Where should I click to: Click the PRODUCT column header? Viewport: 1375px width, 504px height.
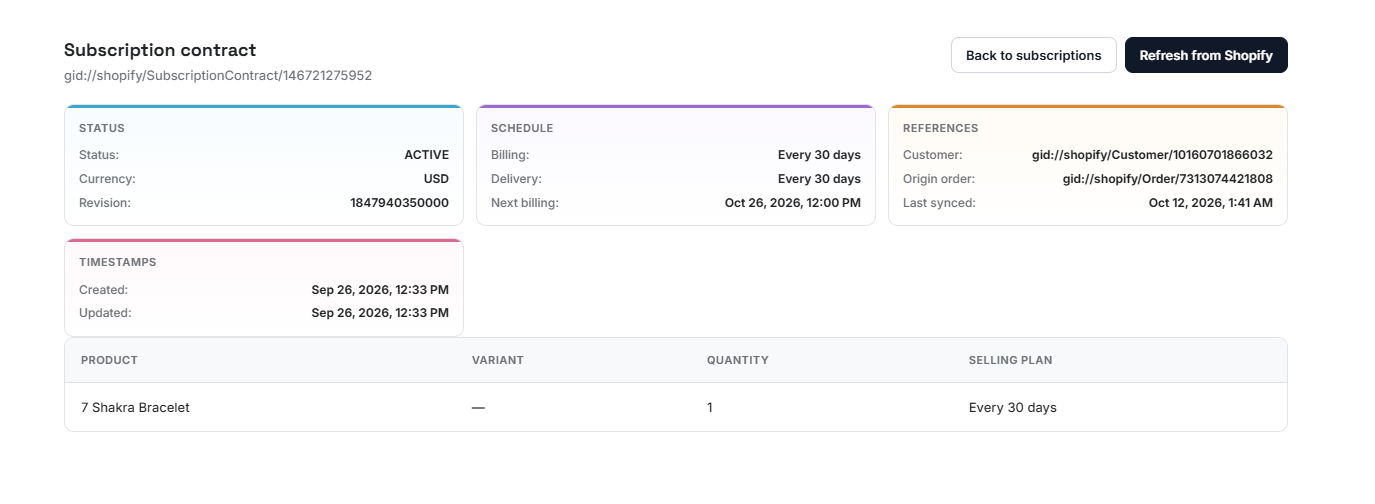coord(109,360)
